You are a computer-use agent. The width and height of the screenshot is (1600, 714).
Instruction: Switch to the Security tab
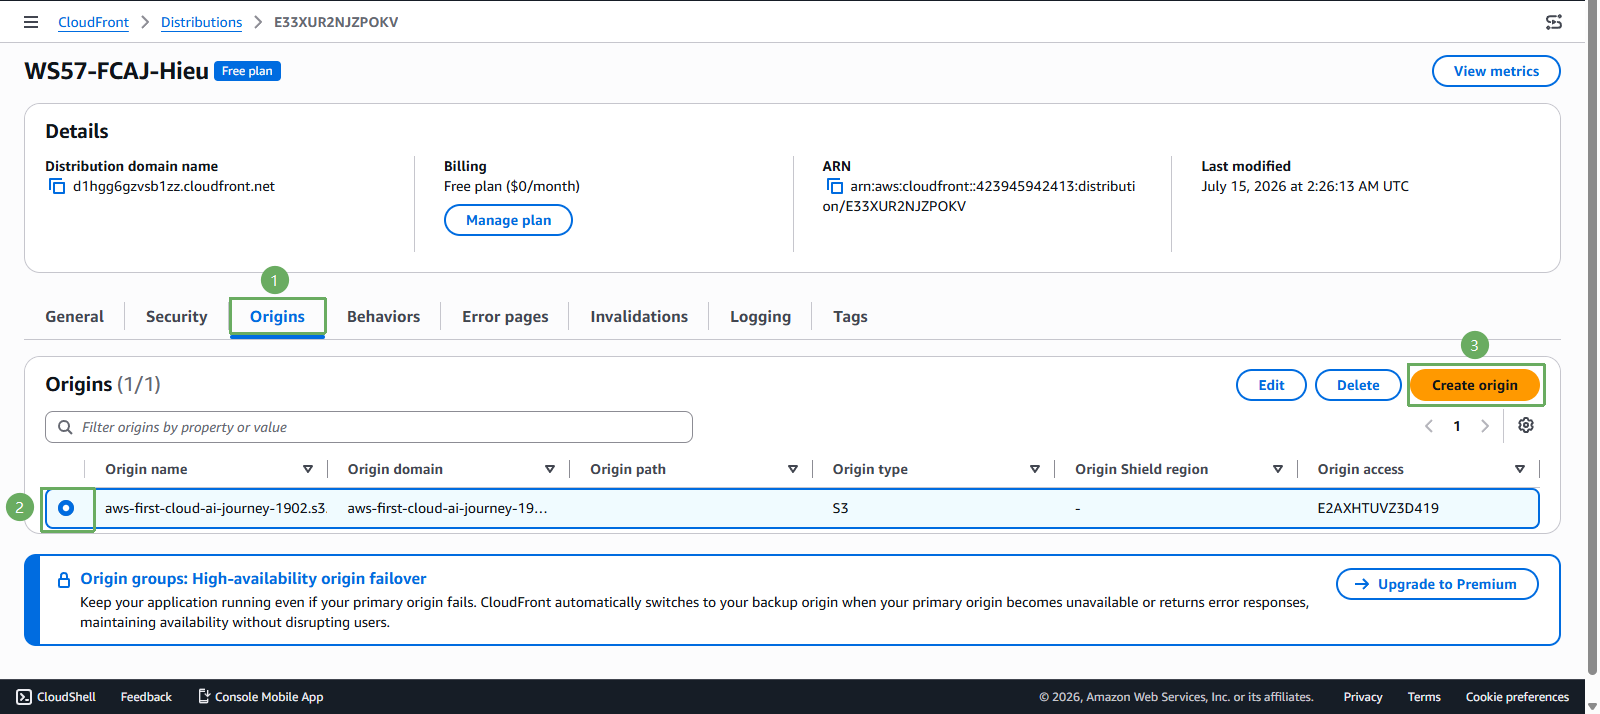point(176,316)
